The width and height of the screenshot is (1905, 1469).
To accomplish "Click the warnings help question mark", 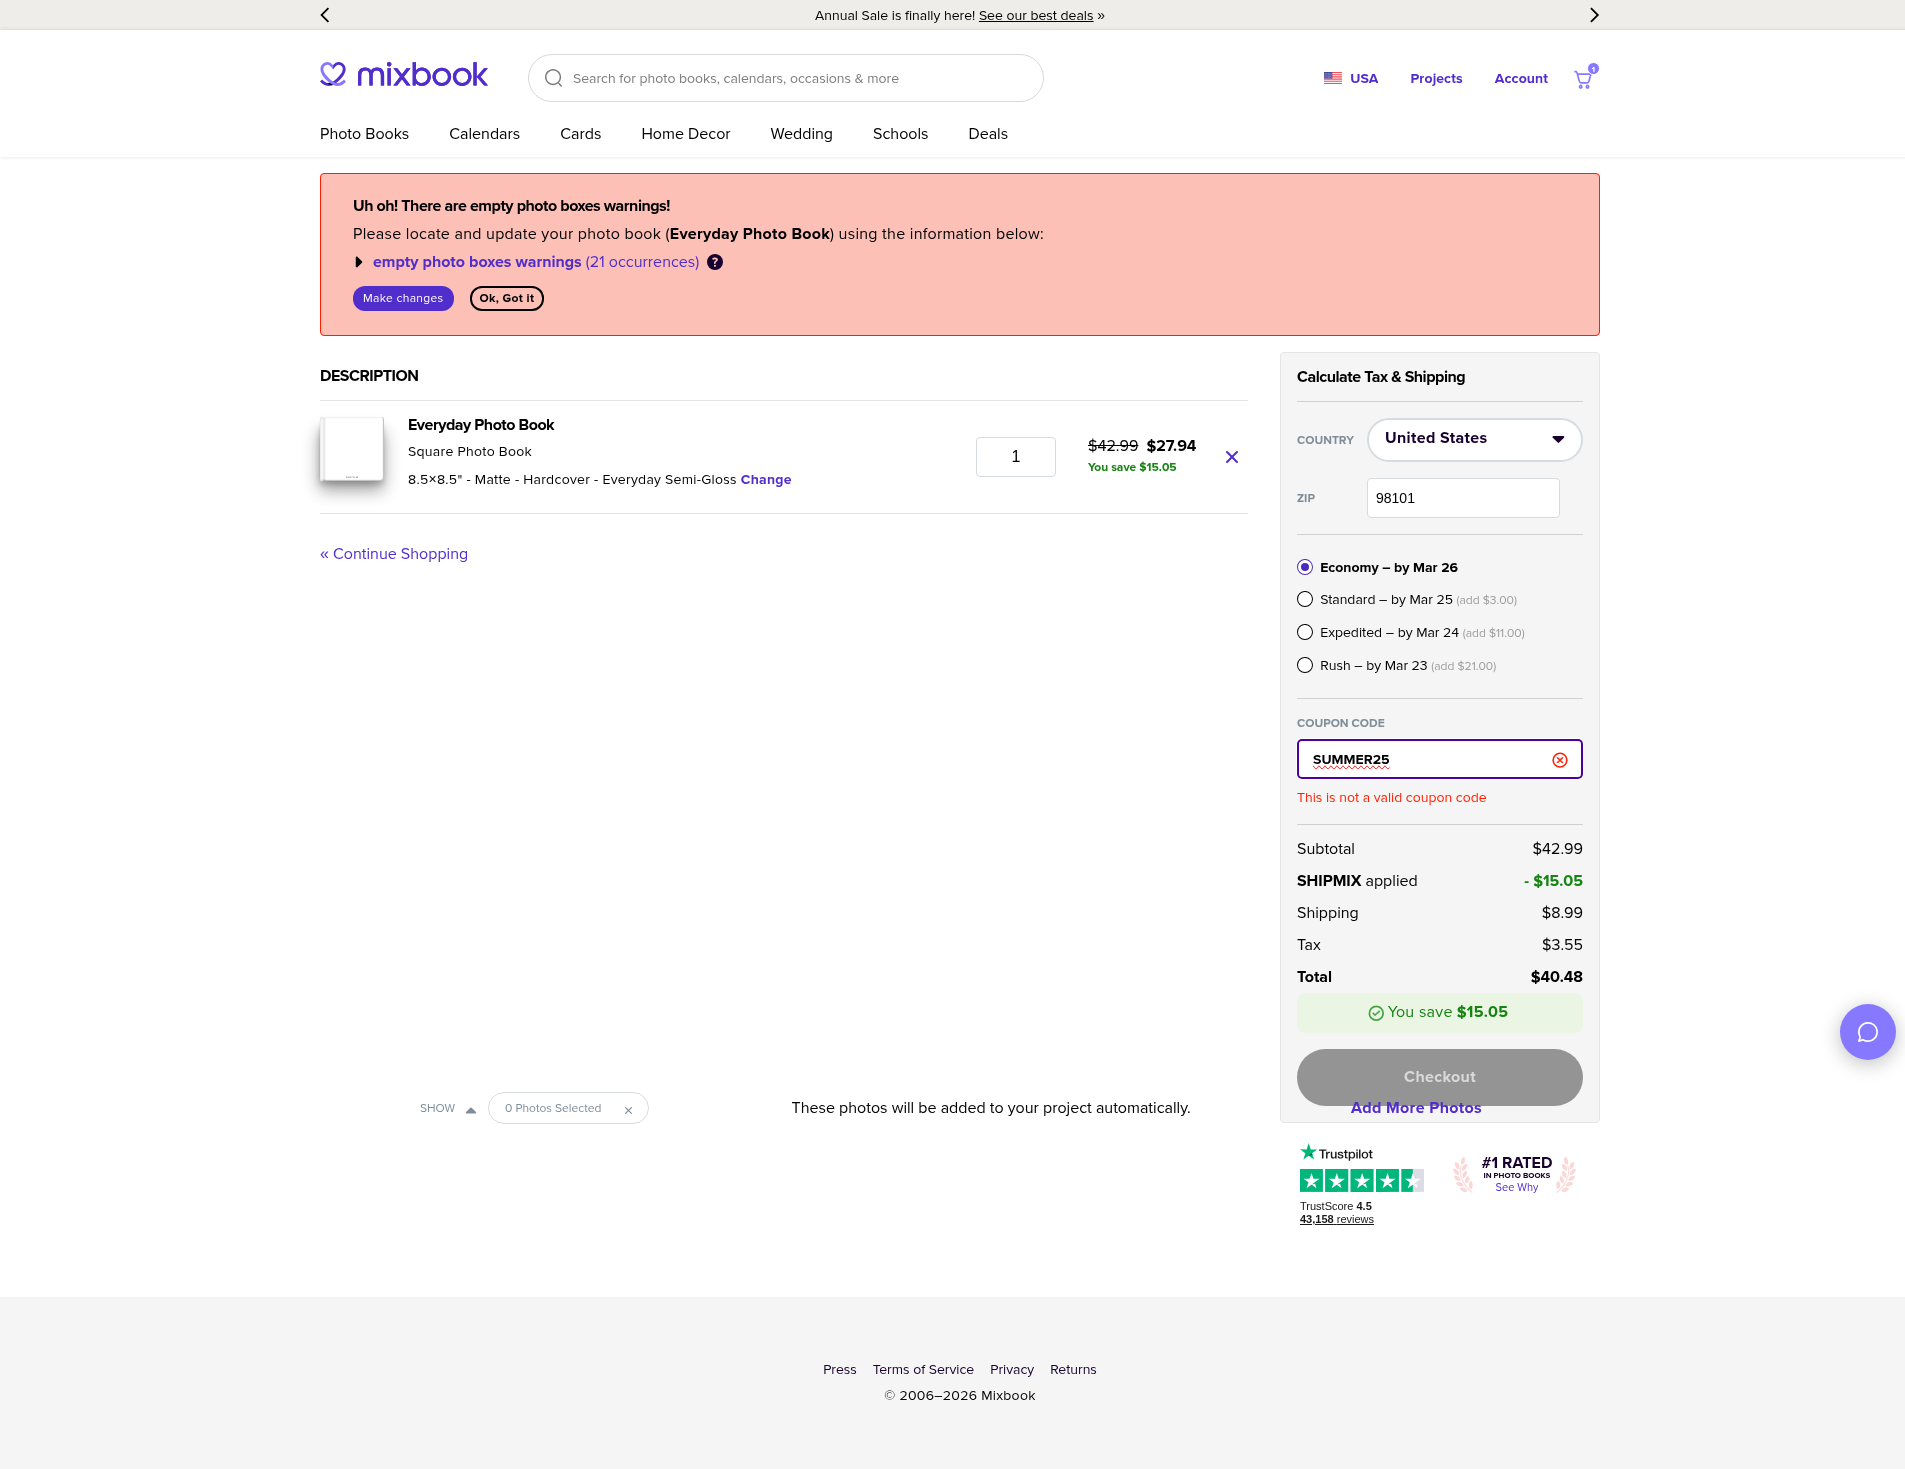I will (715, 262).
